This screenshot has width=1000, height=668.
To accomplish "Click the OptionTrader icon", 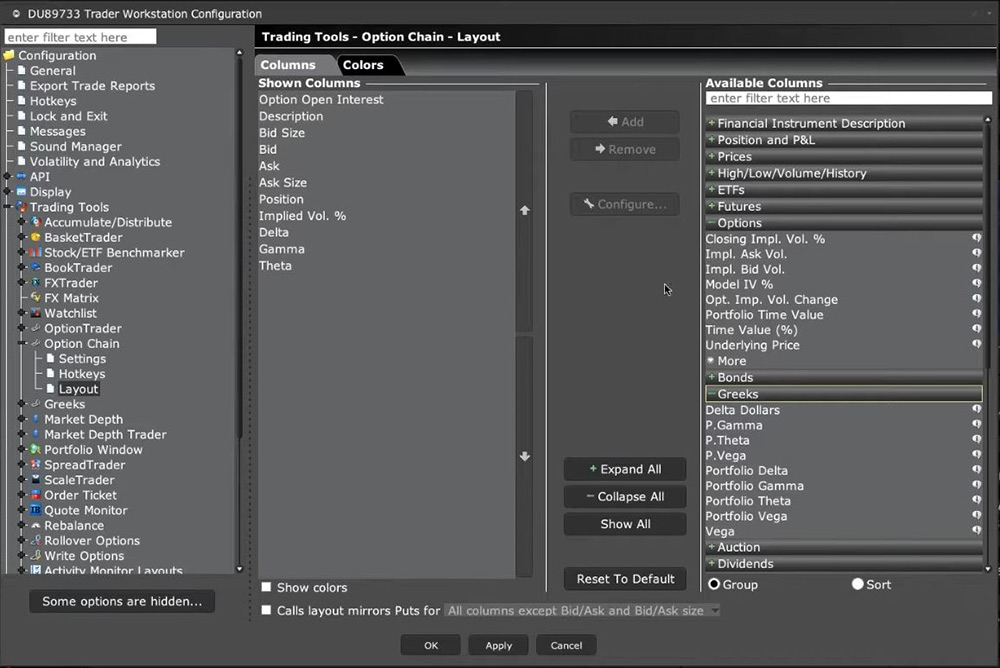I will pos(36,329).
